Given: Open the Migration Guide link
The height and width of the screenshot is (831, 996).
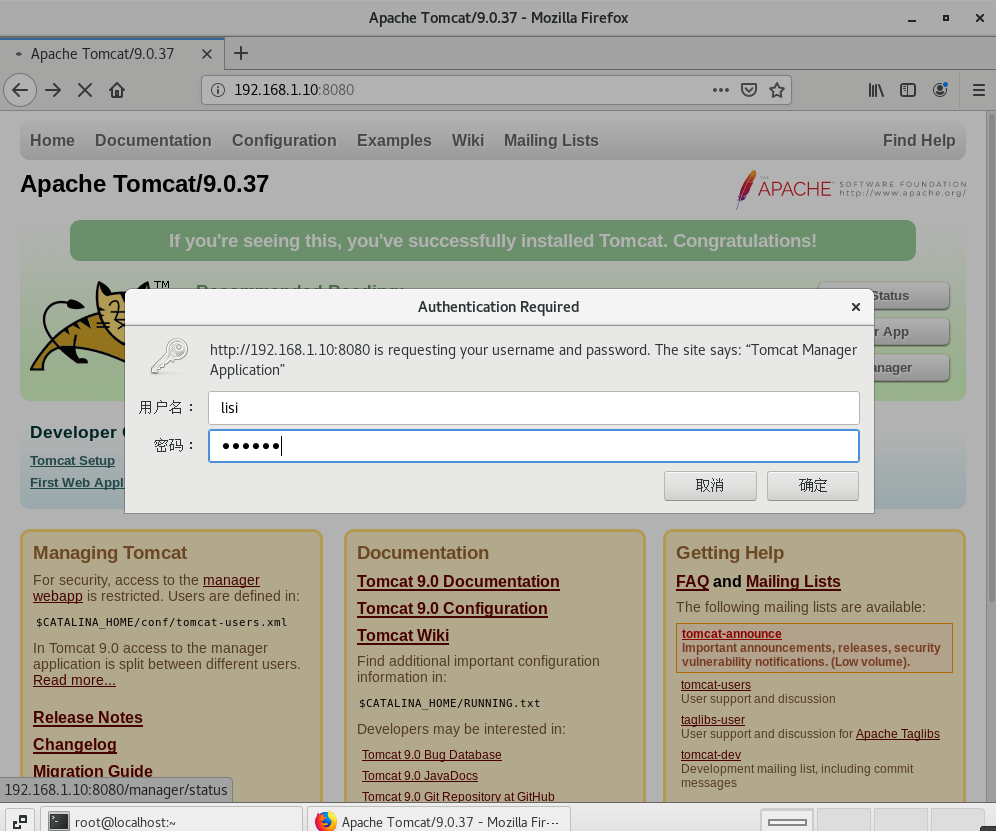Looking at the screenshot, I should pos(93,771).
